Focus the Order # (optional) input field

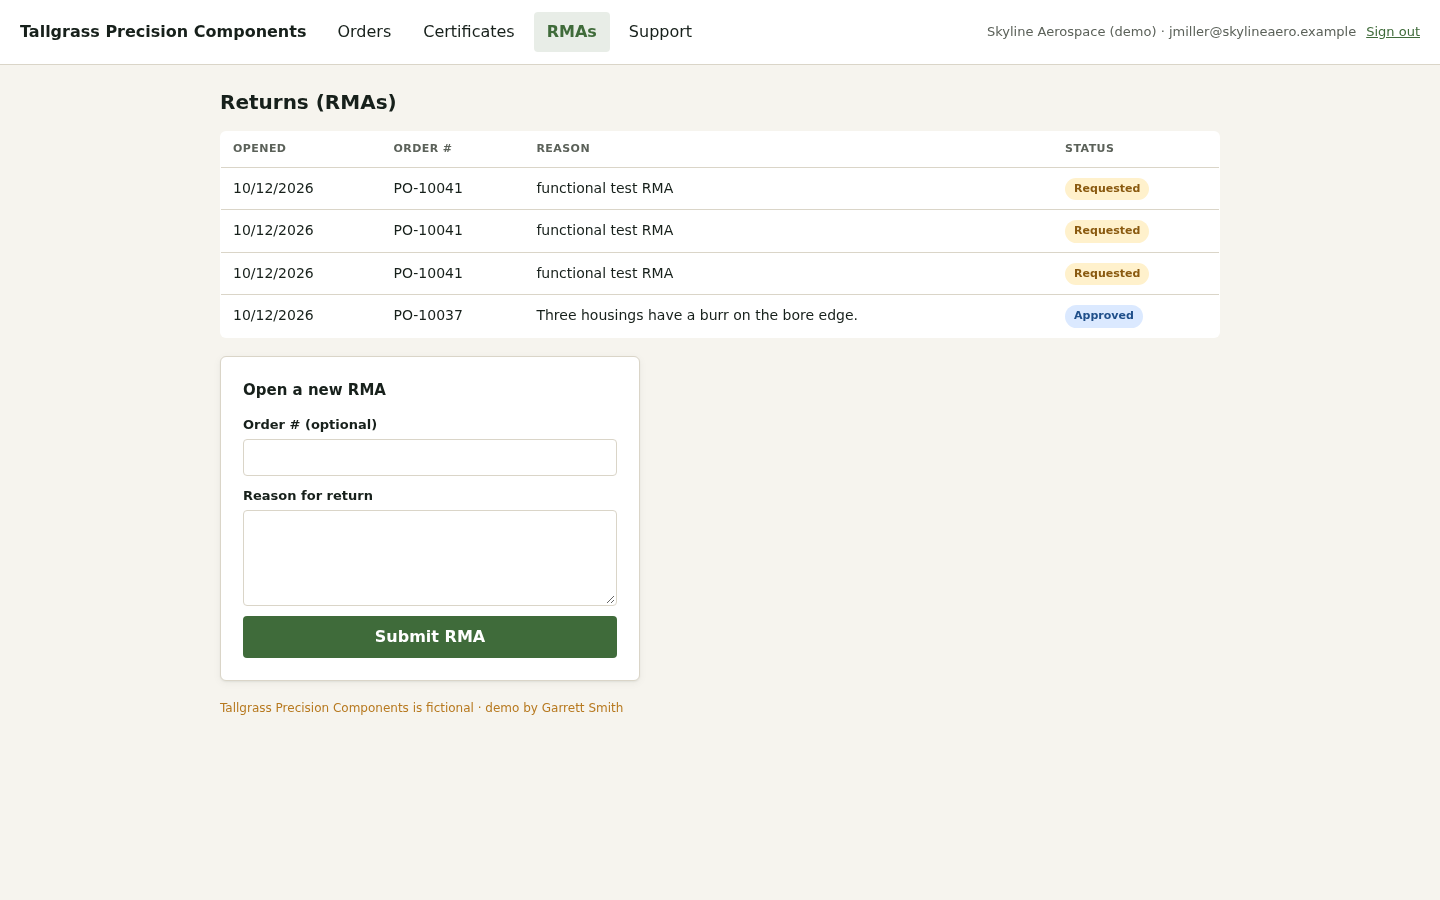[430, 458]
